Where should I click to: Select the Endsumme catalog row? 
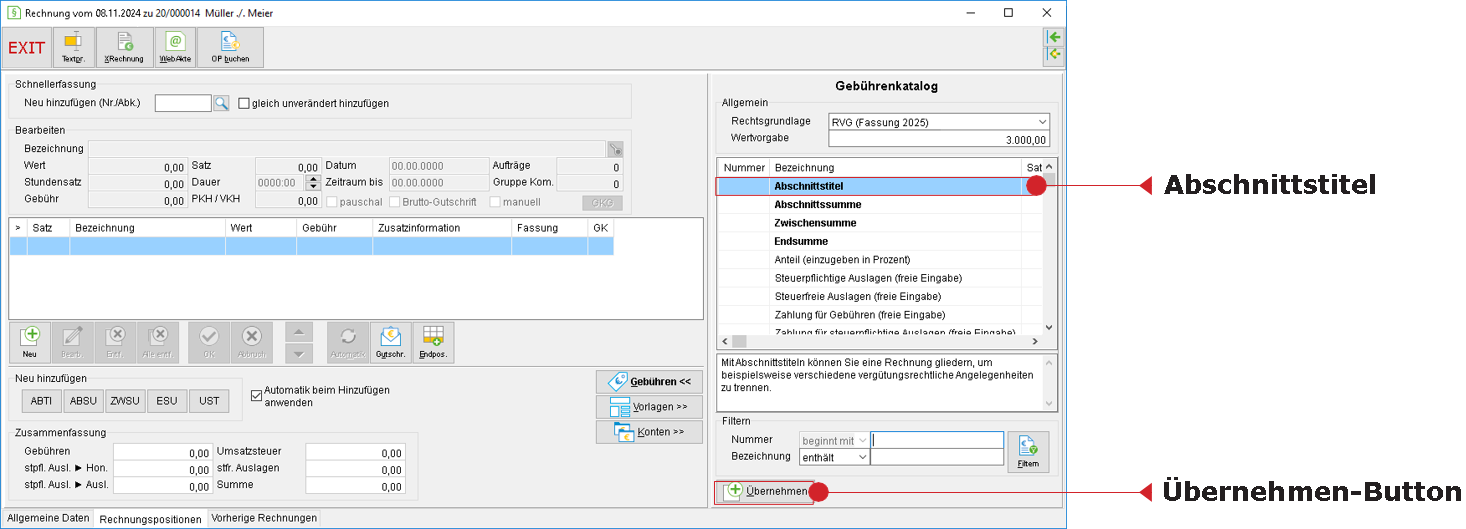click(880, 241)
